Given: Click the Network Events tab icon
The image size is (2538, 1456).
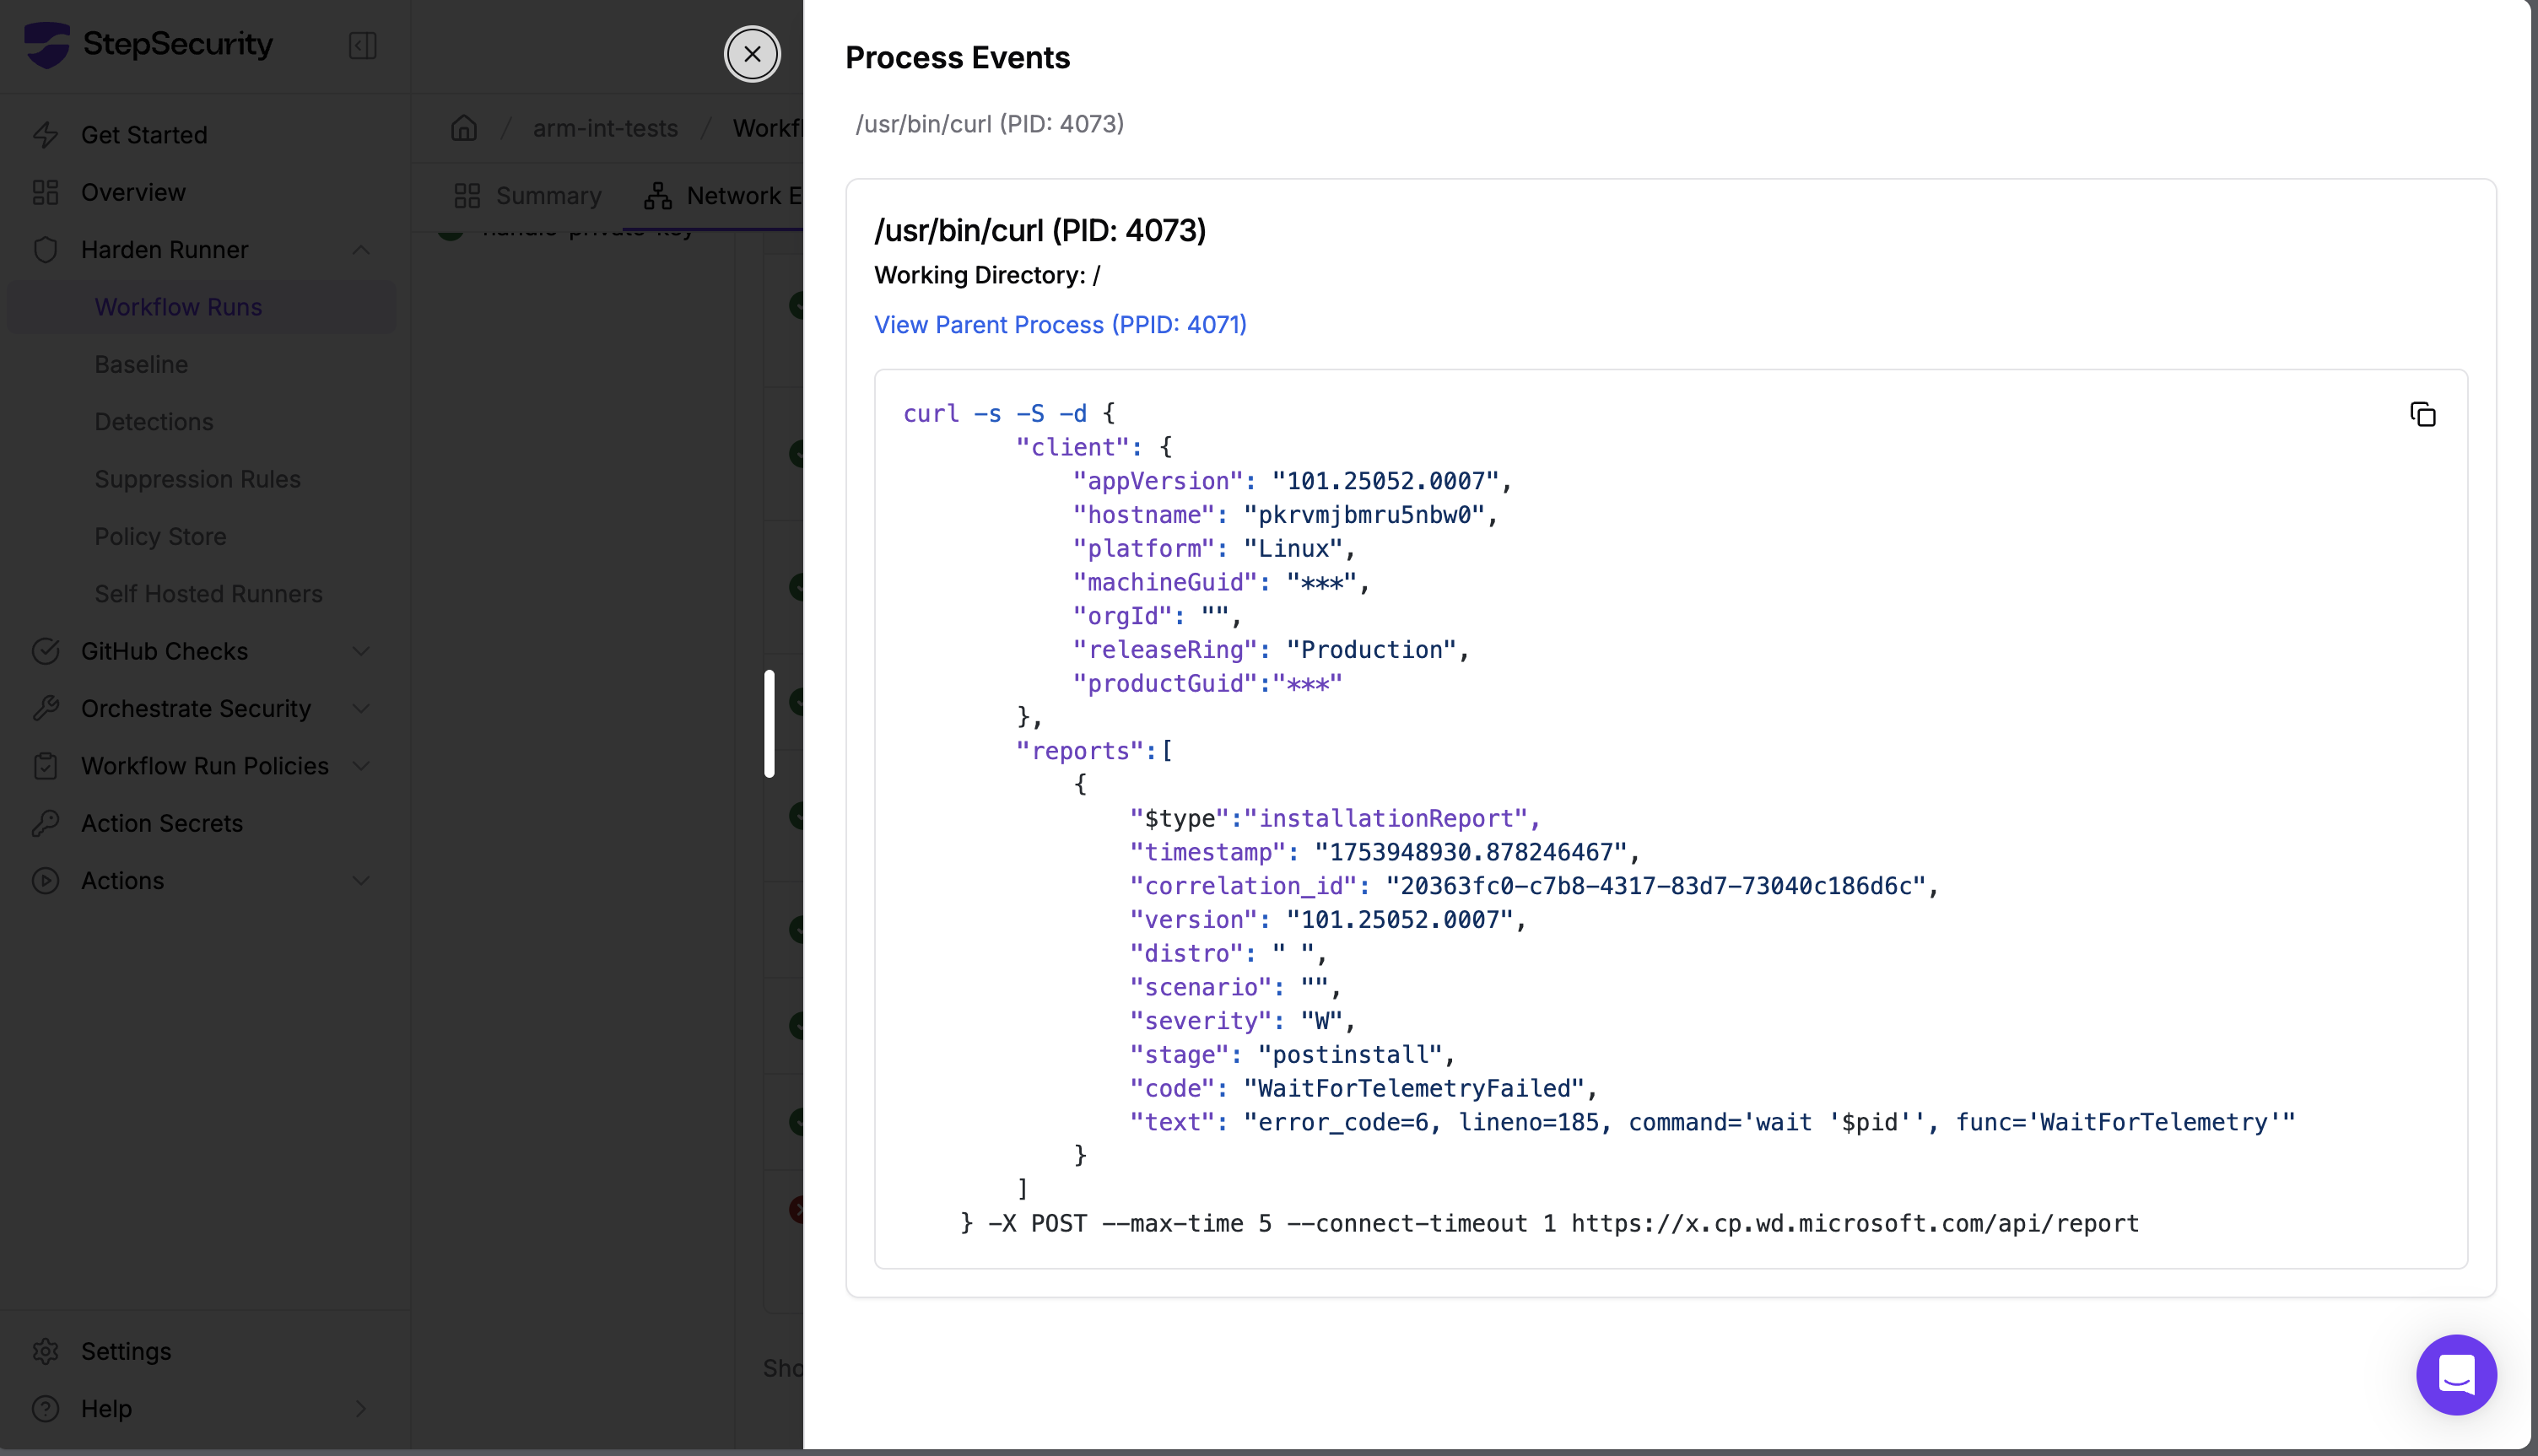Looking at the screenshot, I should 658,195.
